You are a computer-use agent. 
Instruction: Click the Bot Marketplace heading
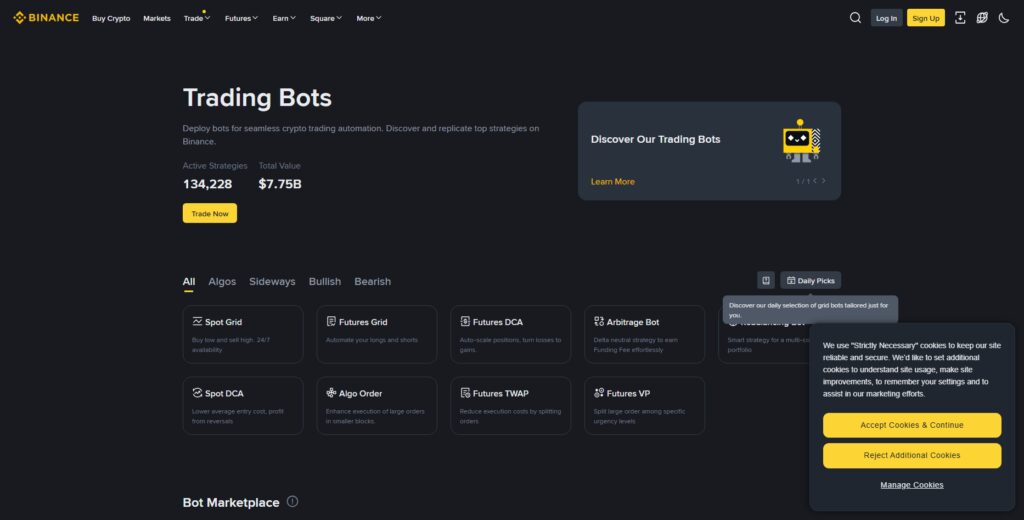click(231, 502)
